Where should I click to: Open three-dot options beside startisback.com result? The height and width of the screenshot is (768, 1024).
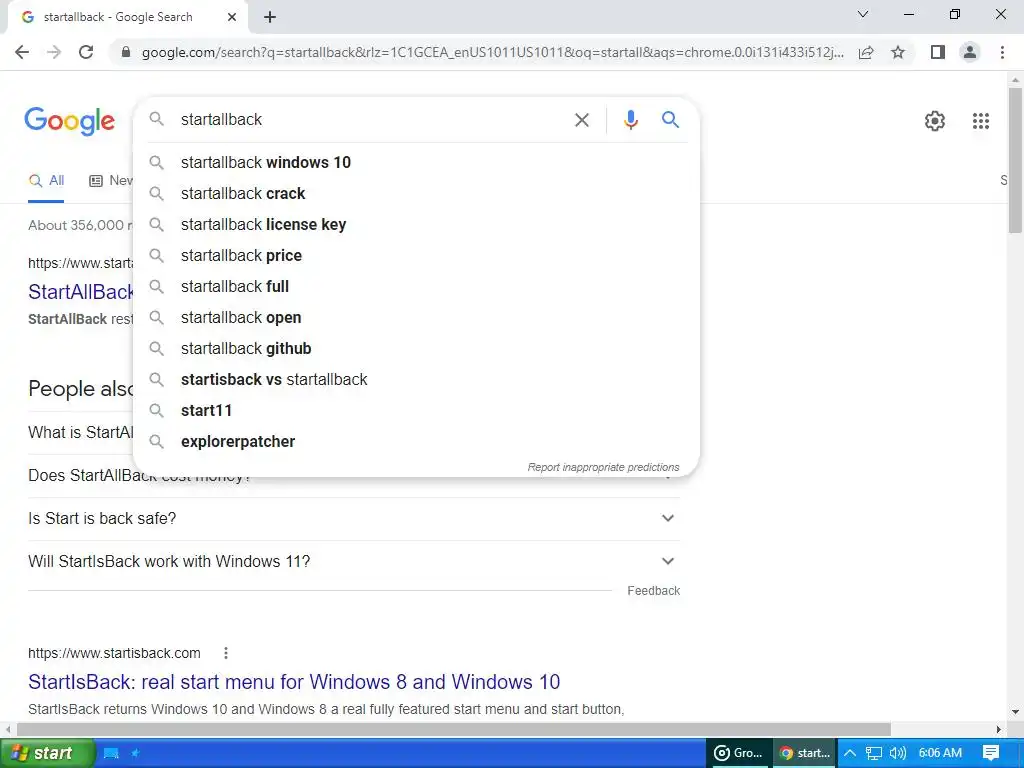pos(226,653)
